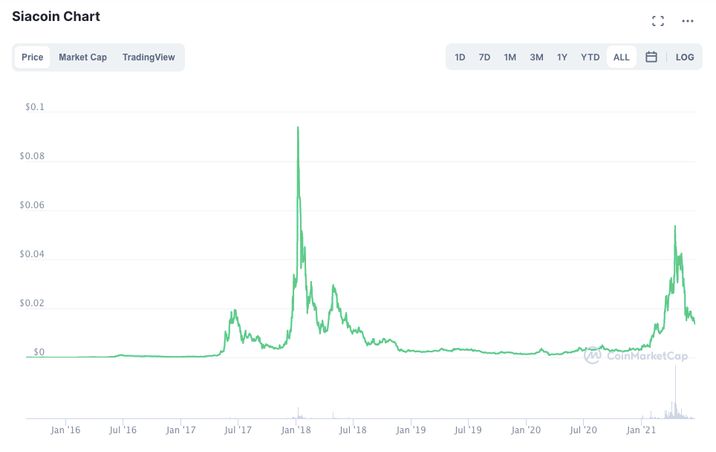Click the tallest 2021 volume bar
Image resolution: width=716 pixels, height=452 pixels.
(675, 392)
